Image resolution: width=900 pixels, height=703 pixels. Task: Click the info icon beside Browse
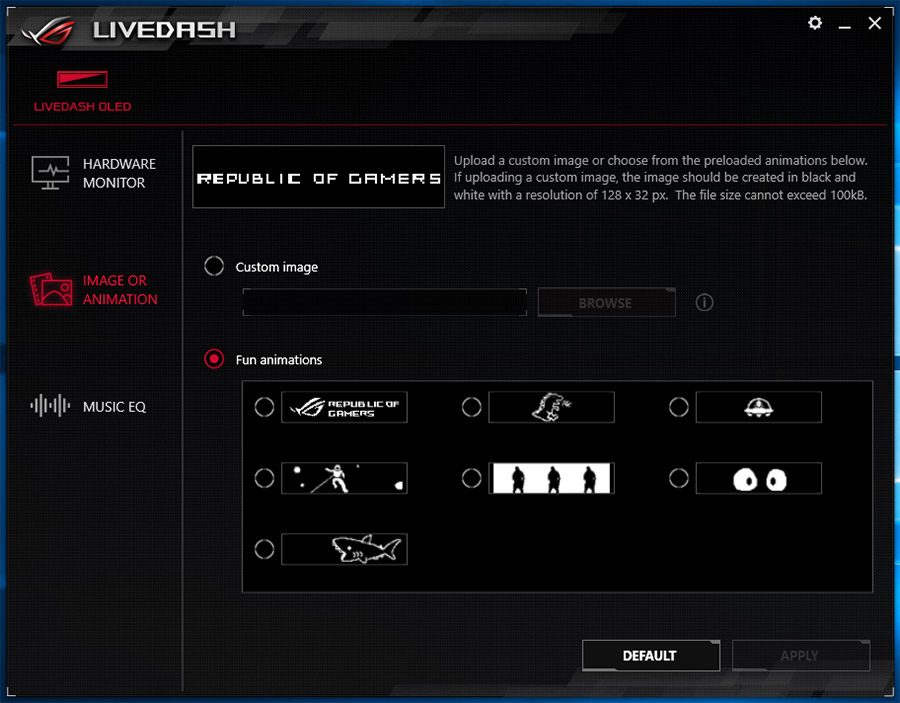tap(704, 302)
